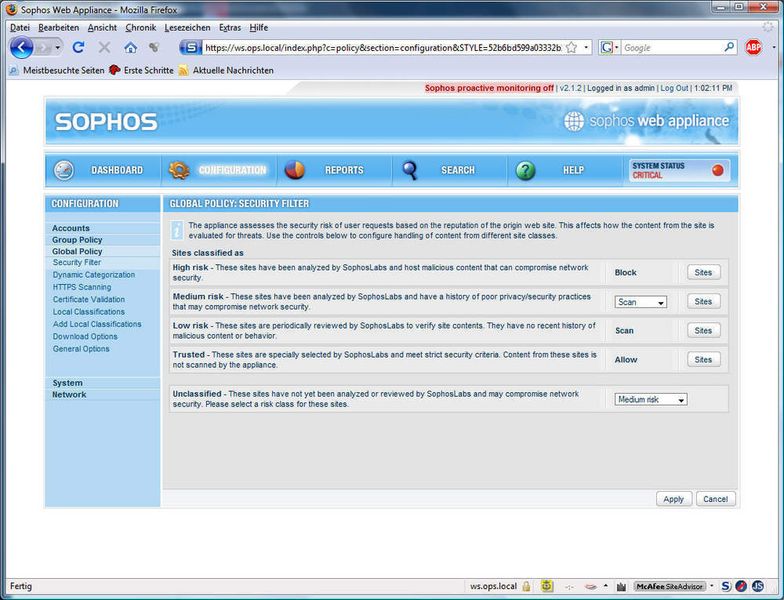Screen dimensions: 784x600
Task: Open the Ansicht menu
Action: tap(102, 28)
